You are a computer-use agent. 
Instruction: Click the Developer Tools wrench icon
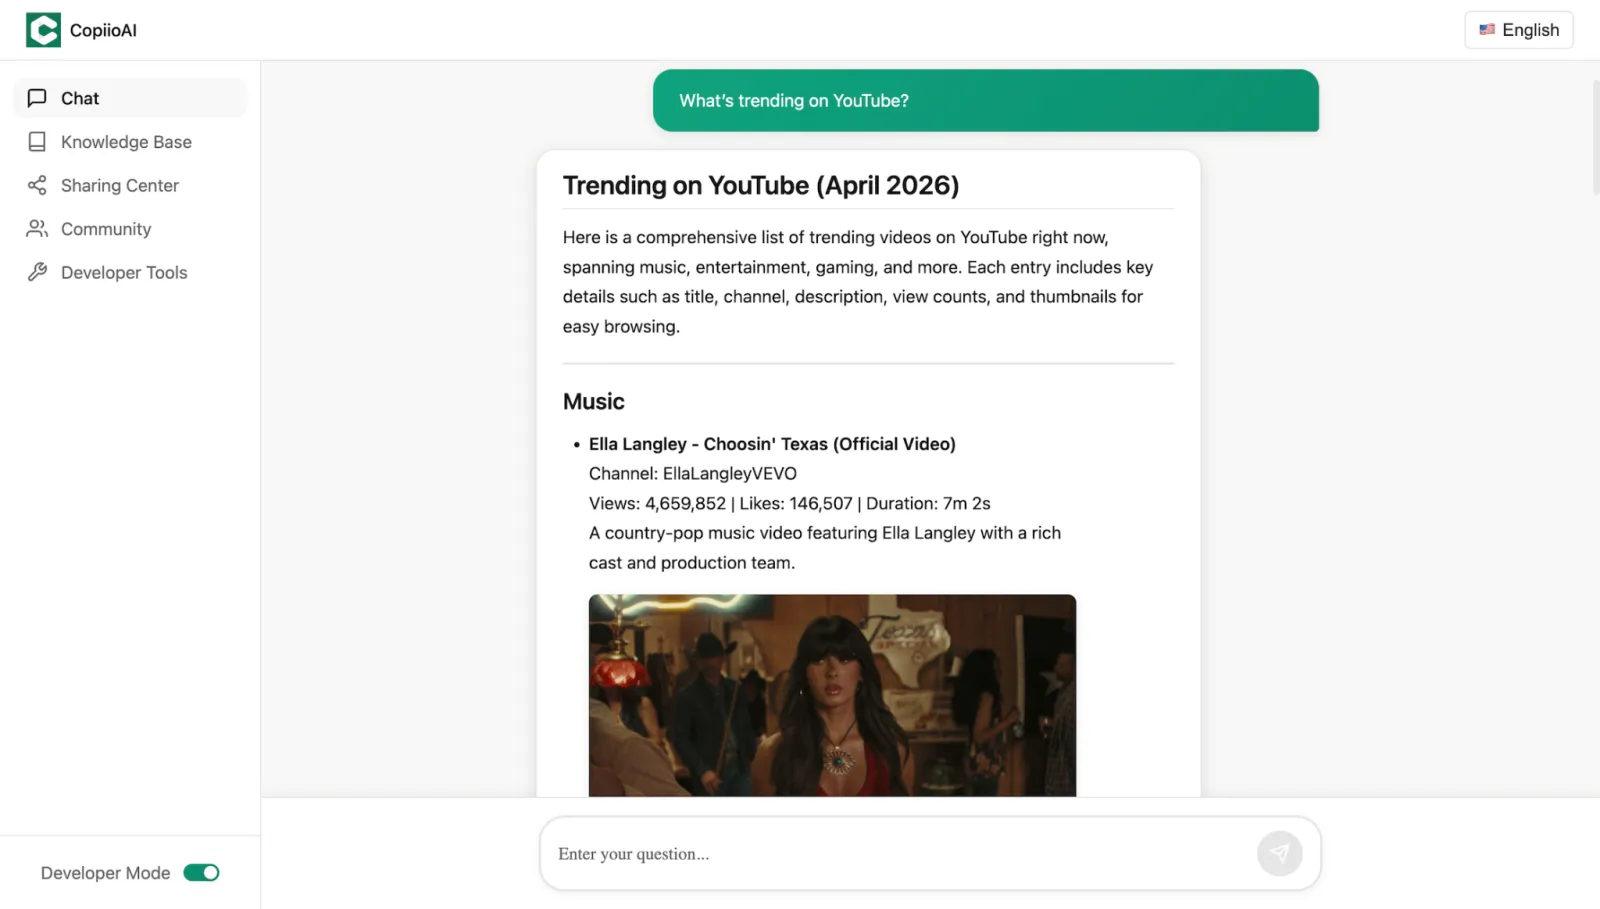(x=37, y=272)
